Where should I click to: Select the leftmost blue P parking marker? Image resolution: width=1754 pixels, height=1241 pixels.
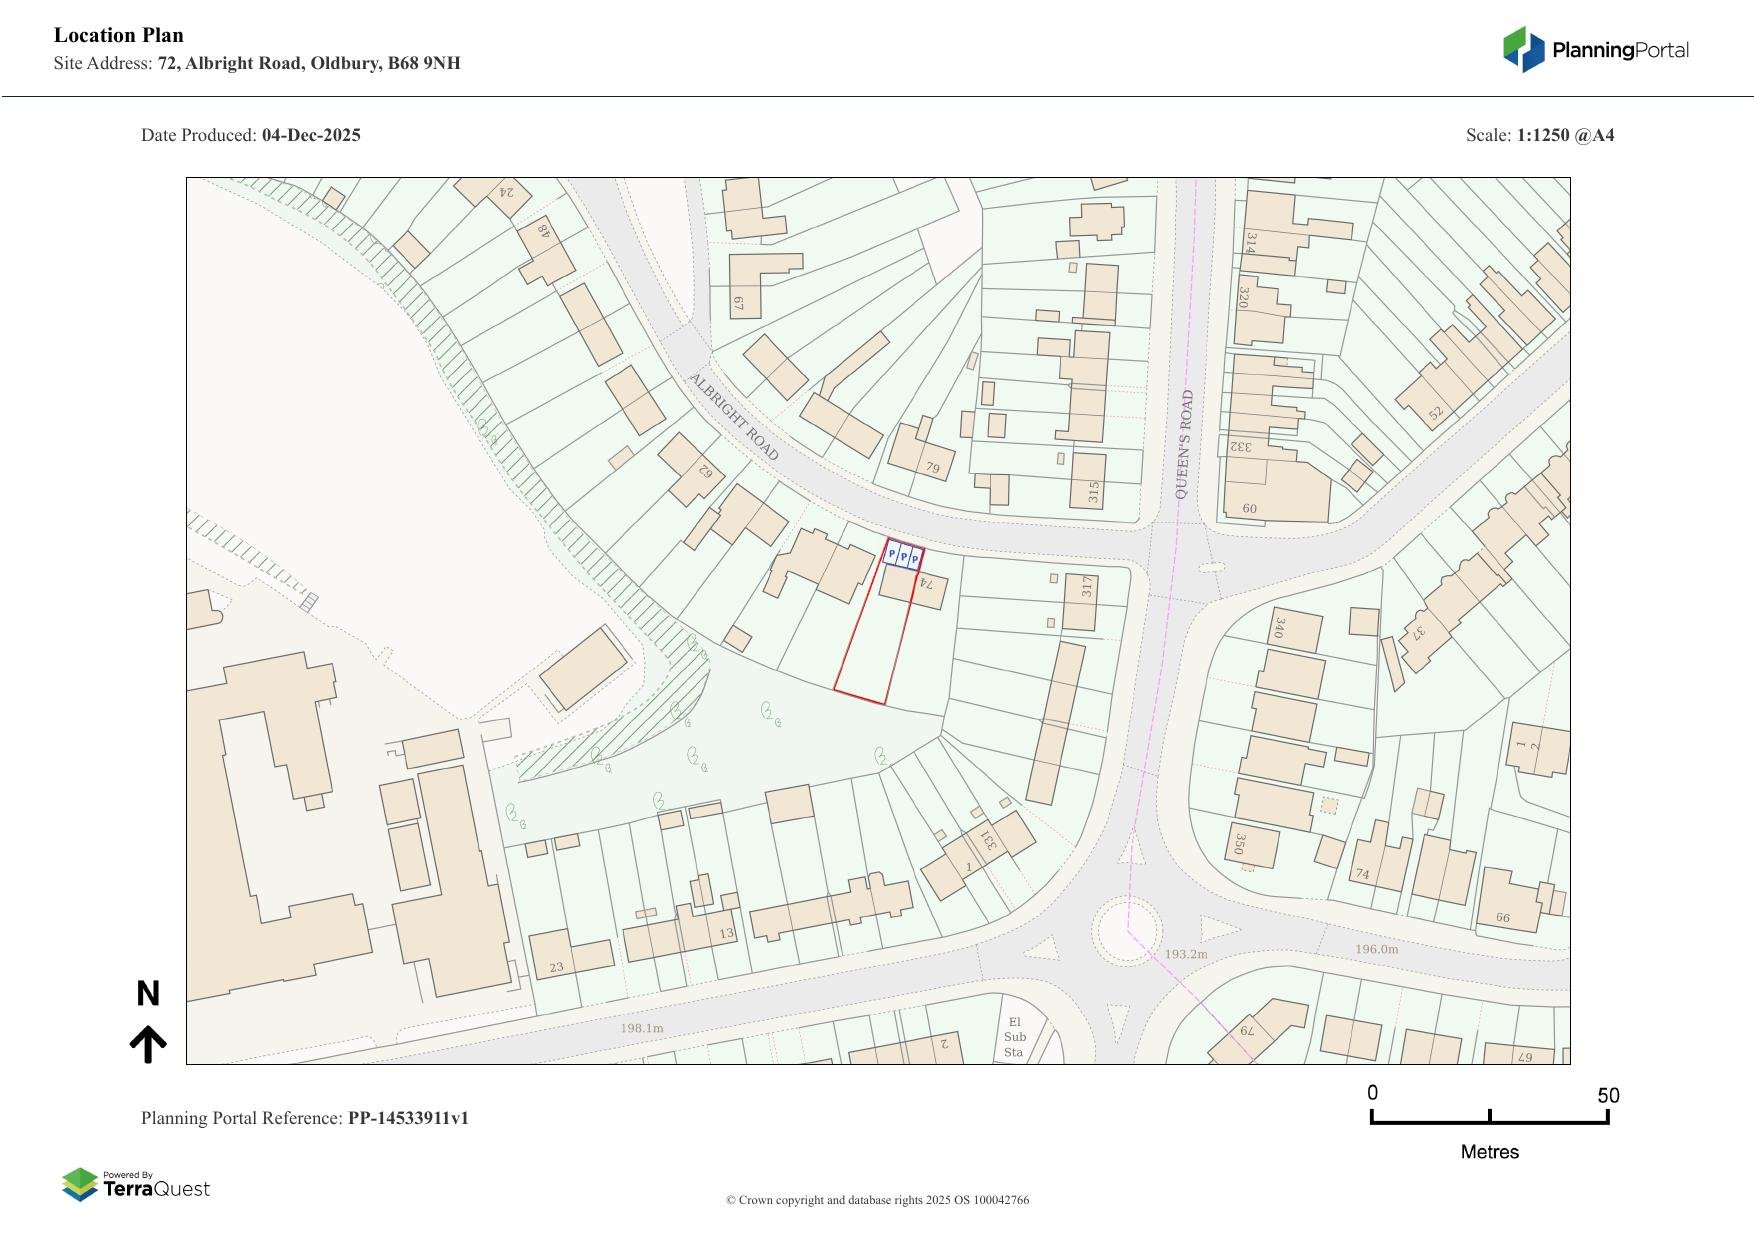(892, 553)
